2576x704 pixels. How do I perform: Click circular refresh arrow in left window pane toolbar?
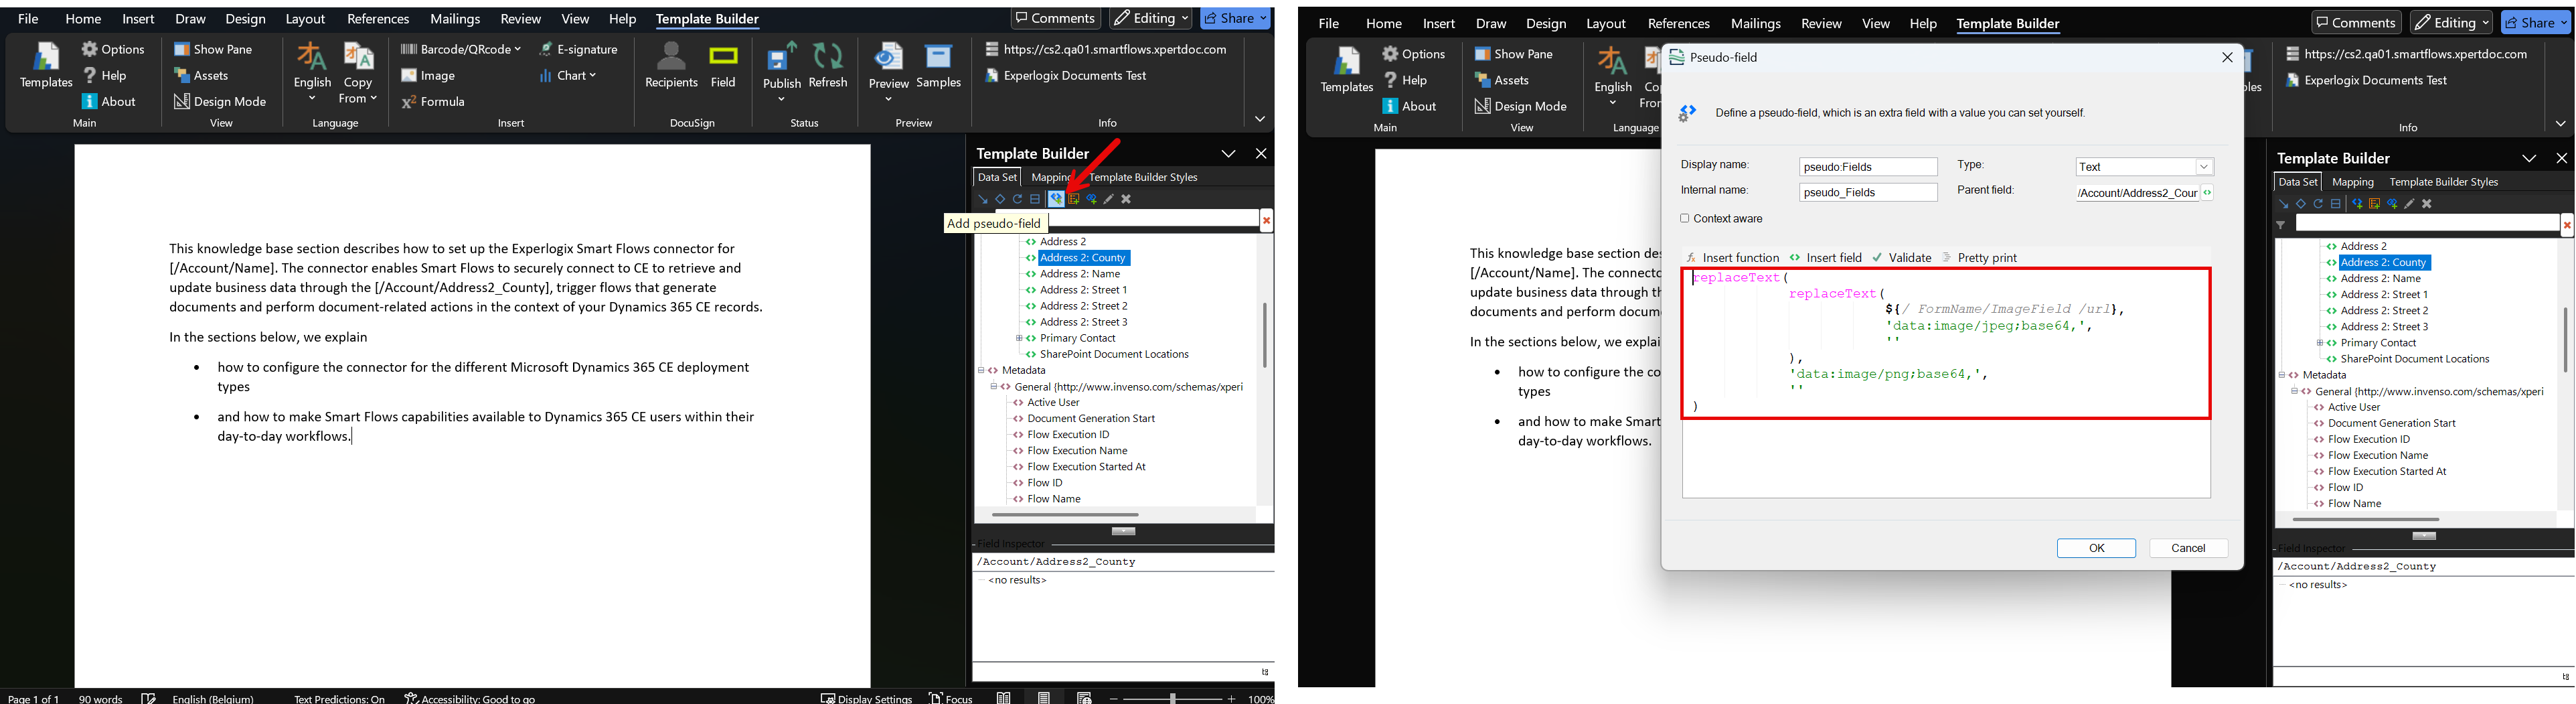pyautogui.click(x=1018, y=199)
